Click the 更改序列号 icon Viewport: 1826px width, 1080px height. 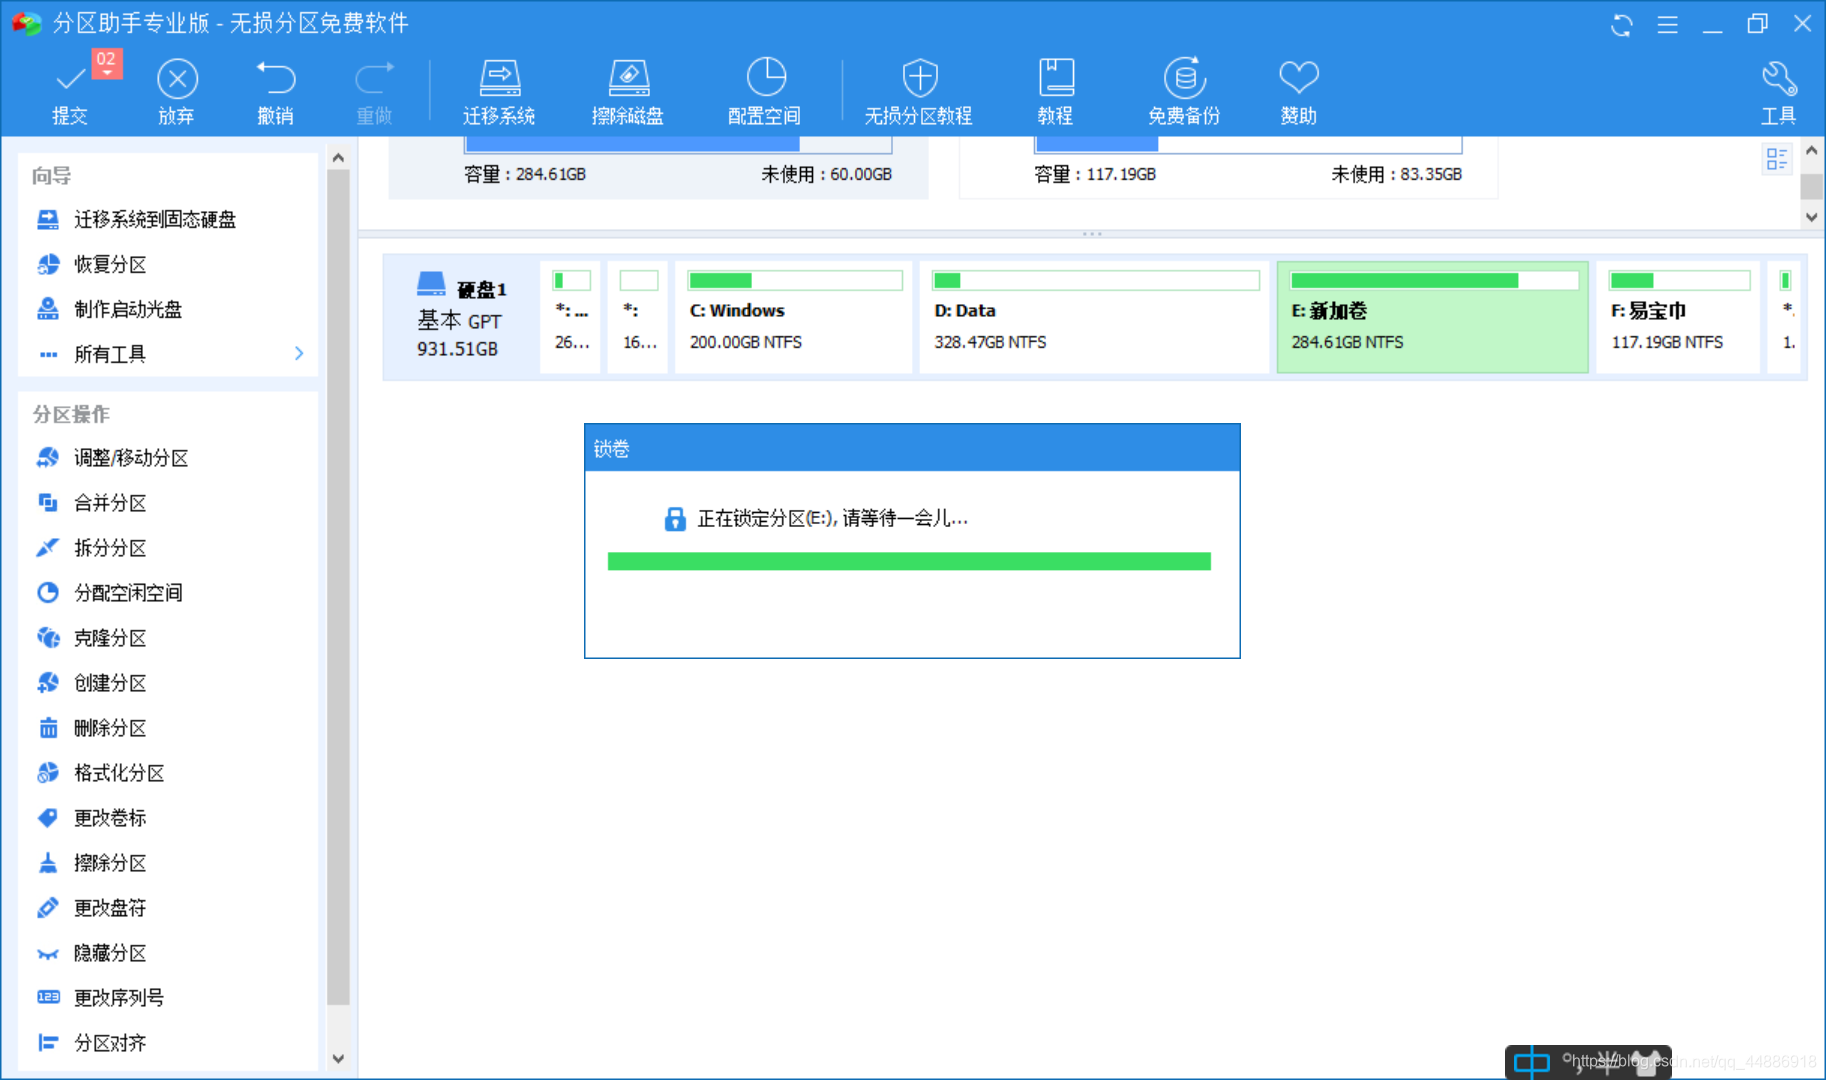(48, 998)
